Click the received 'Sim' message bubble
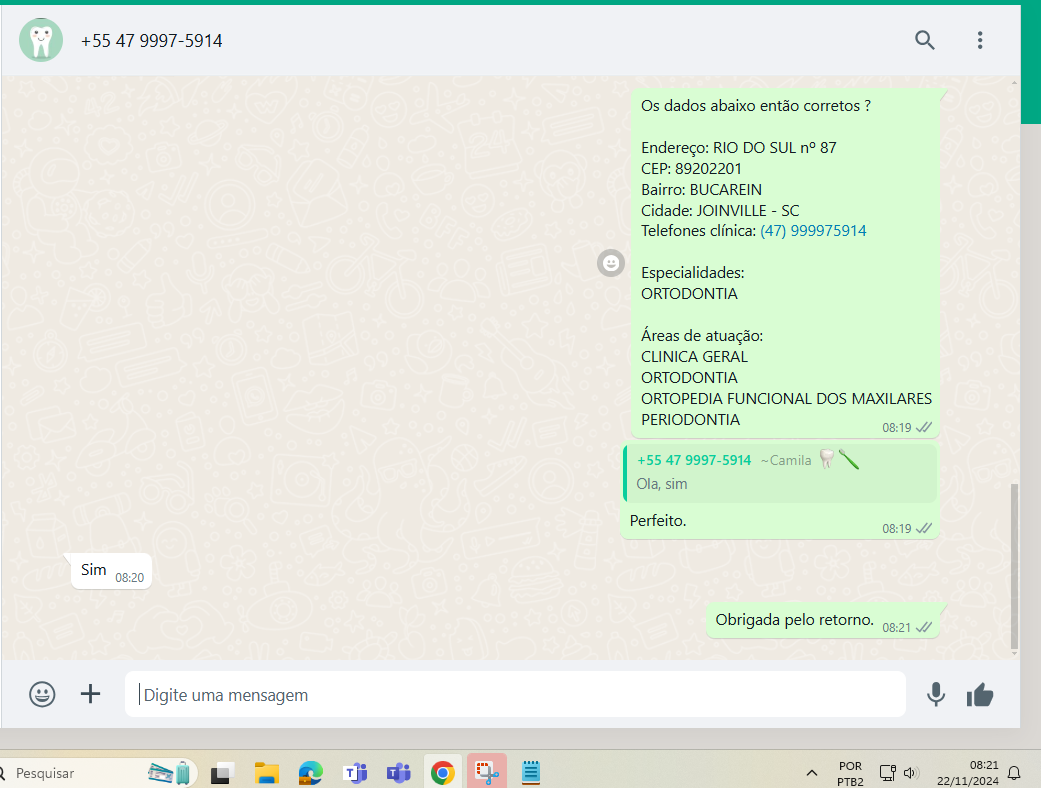Viewport: 1041px width, 788px height. (x=111, y=571)
